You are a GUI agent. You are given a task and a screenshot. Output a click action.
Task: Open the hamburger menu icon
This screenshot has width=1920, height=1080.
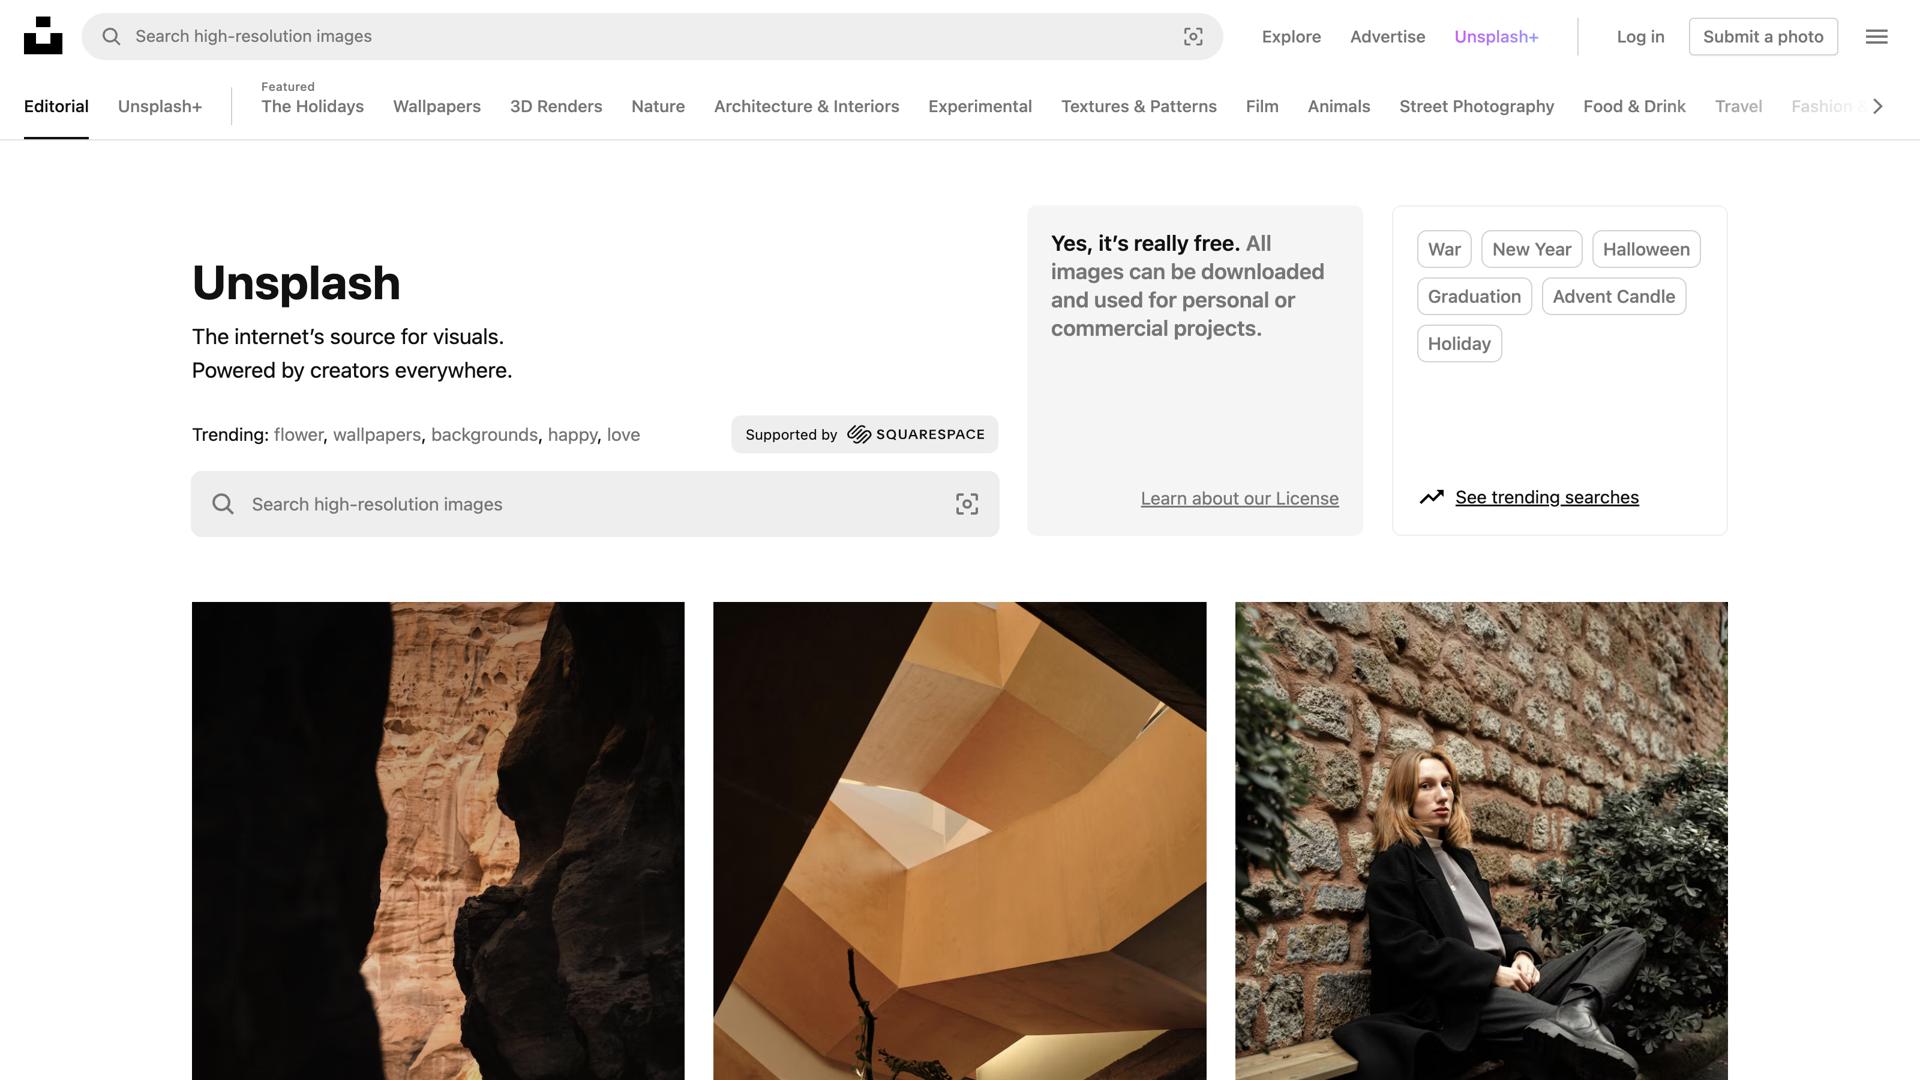click(1876, 37)
